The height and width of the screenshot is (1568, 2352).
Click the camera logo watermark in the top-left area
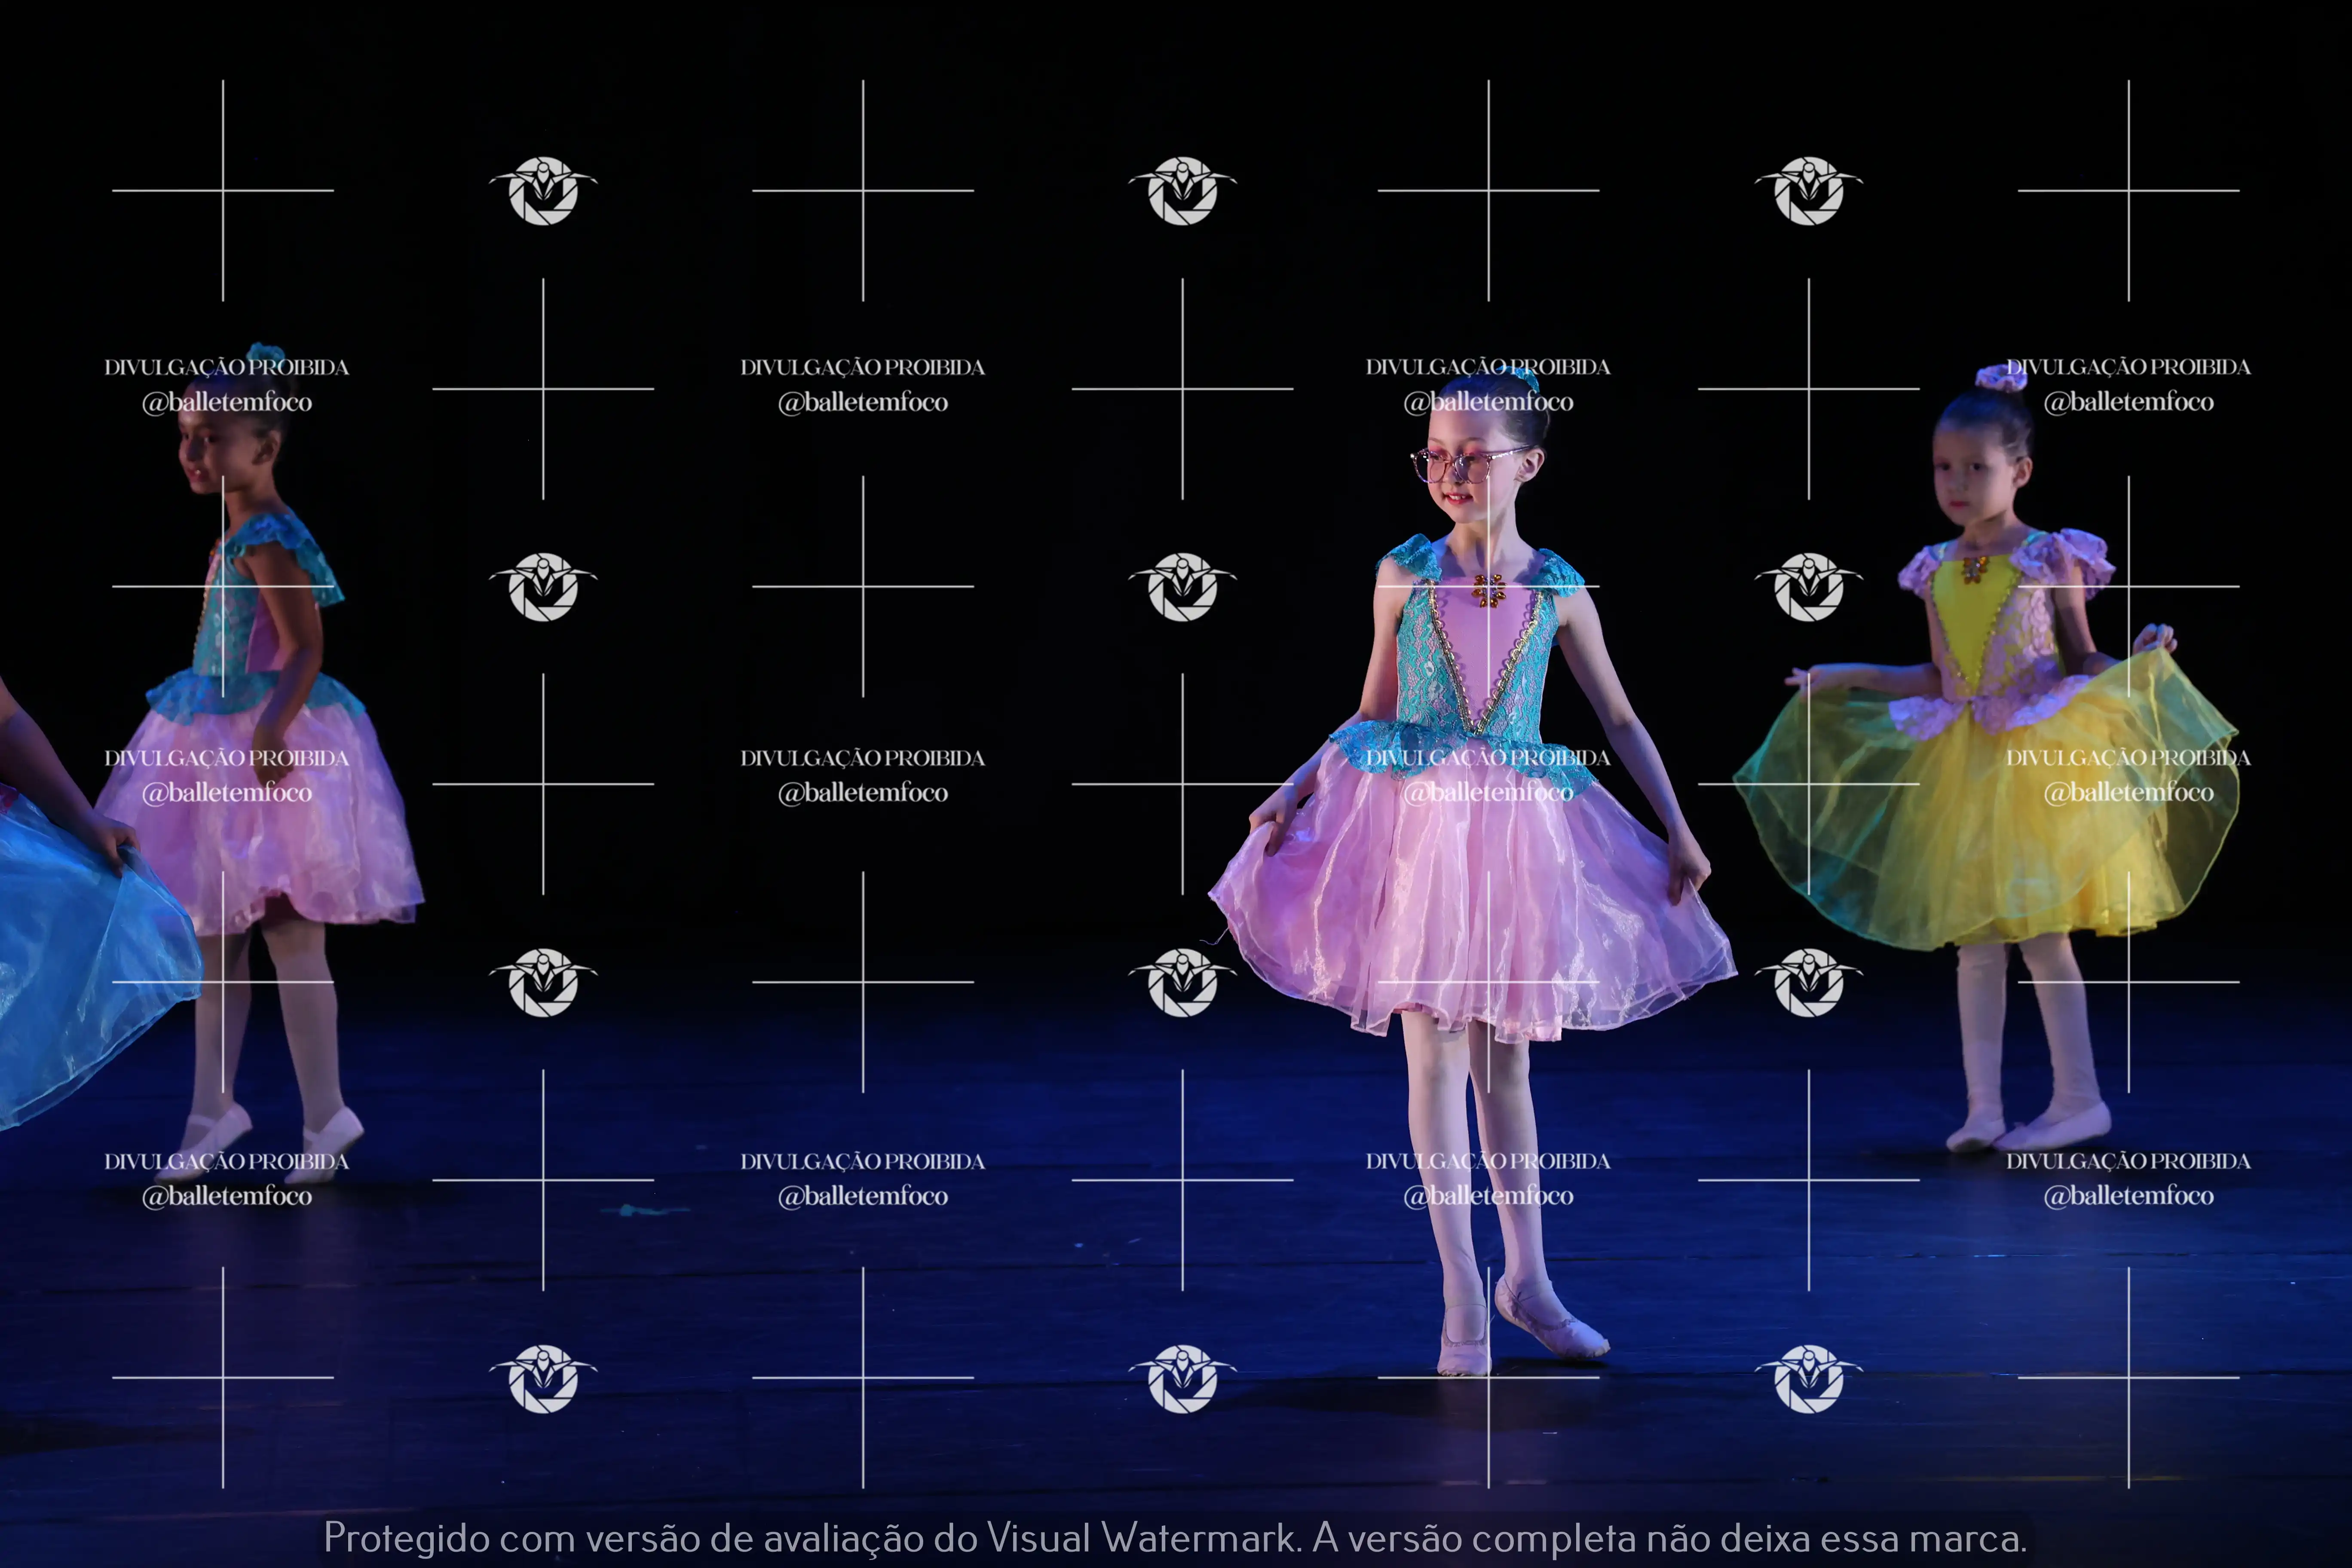(x=543, y=190)
